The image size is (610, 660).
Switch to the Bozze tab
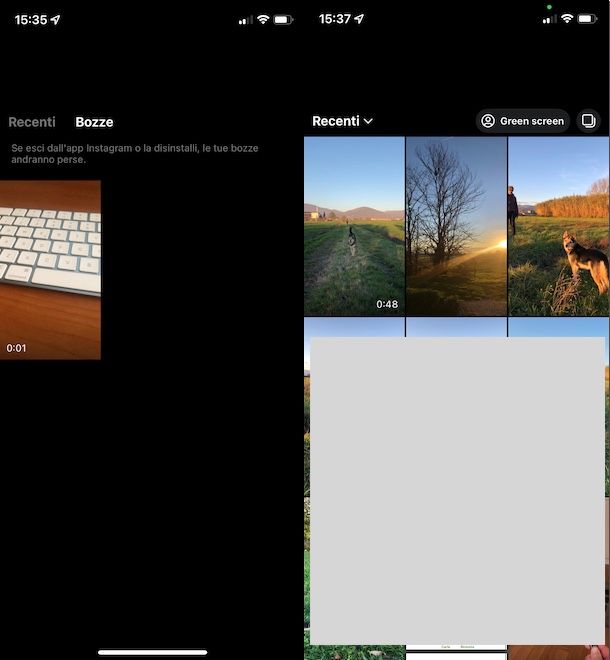(94, 122)
